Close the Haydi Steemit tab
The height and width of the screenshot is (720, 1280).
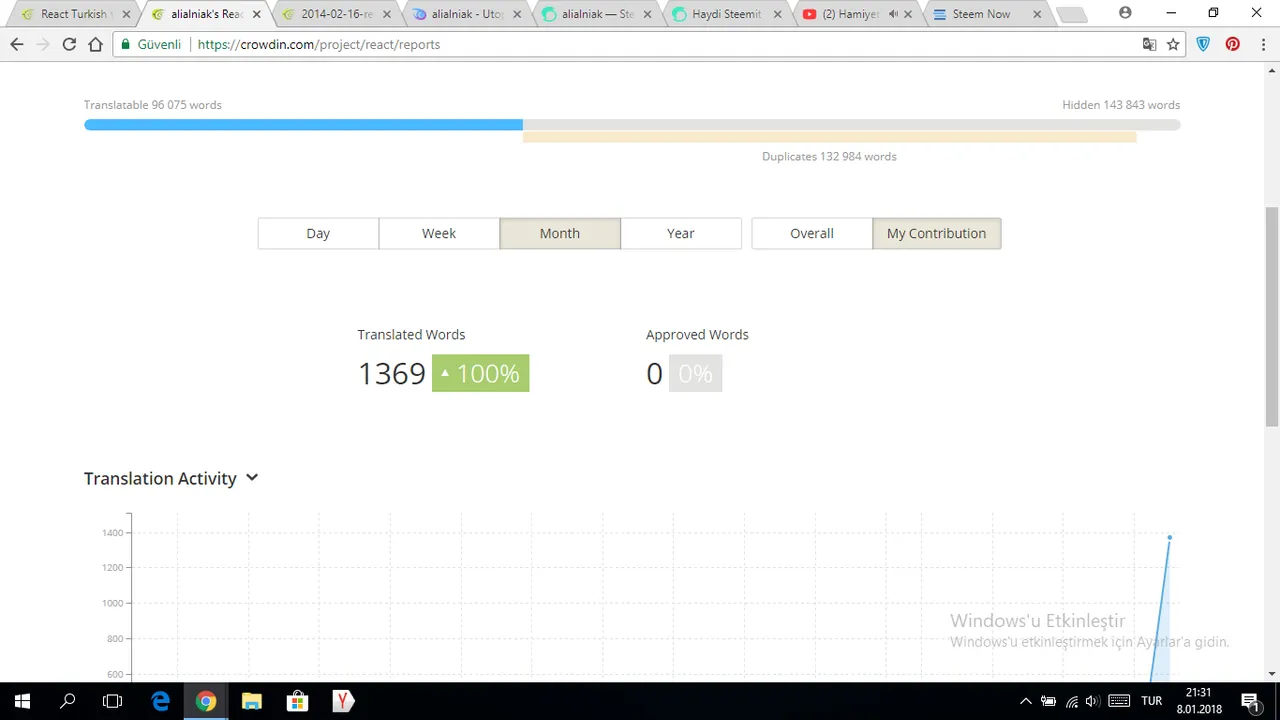[778, 14]
